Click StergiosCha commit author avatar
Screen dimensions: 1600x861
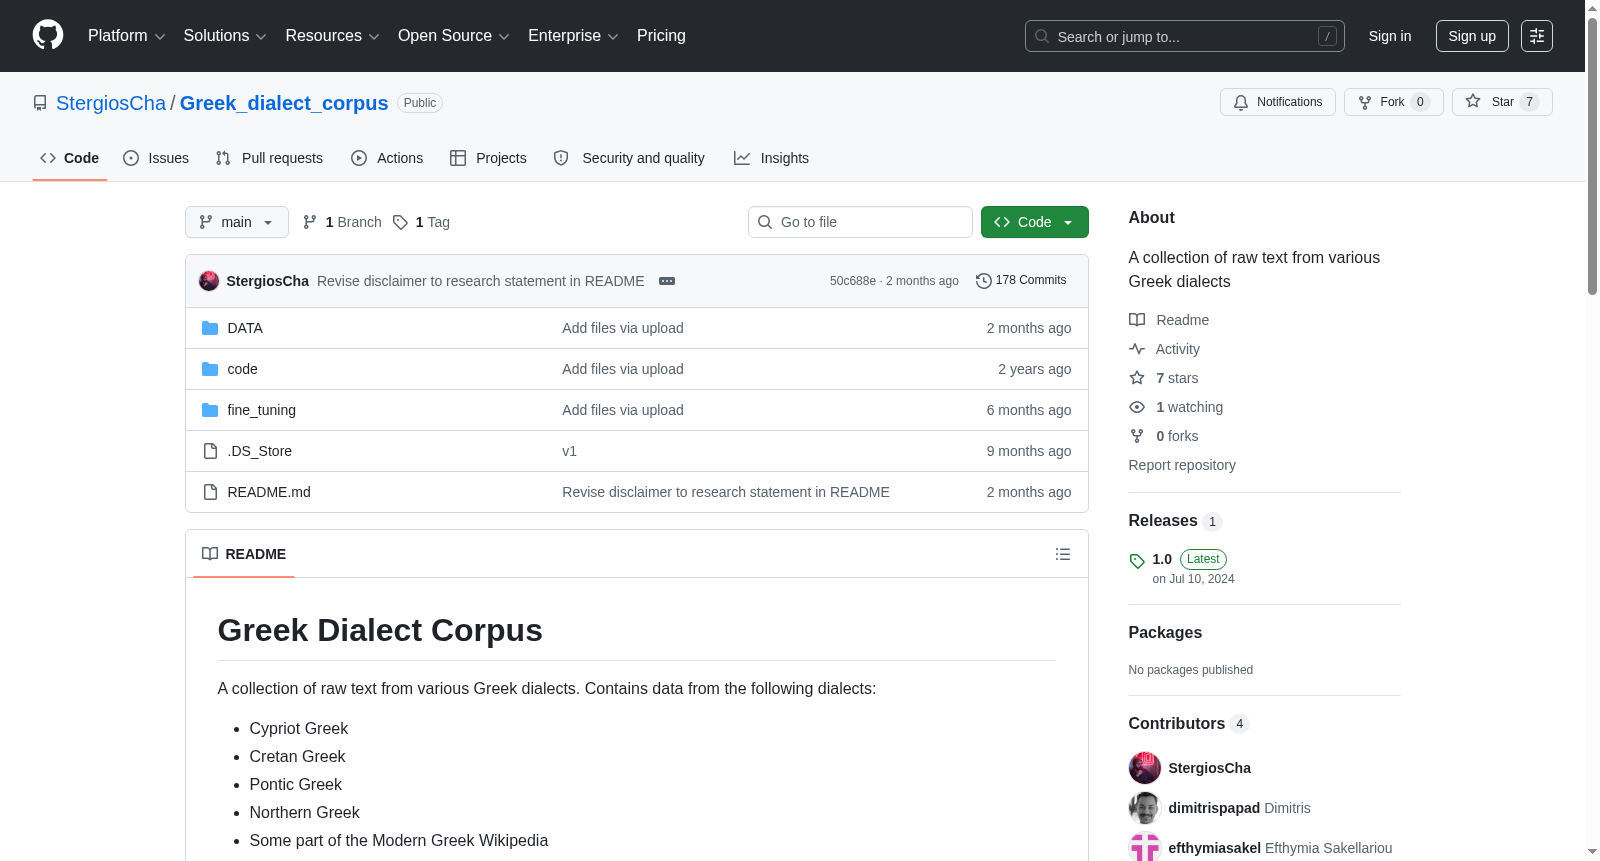(x=209, y=281)
